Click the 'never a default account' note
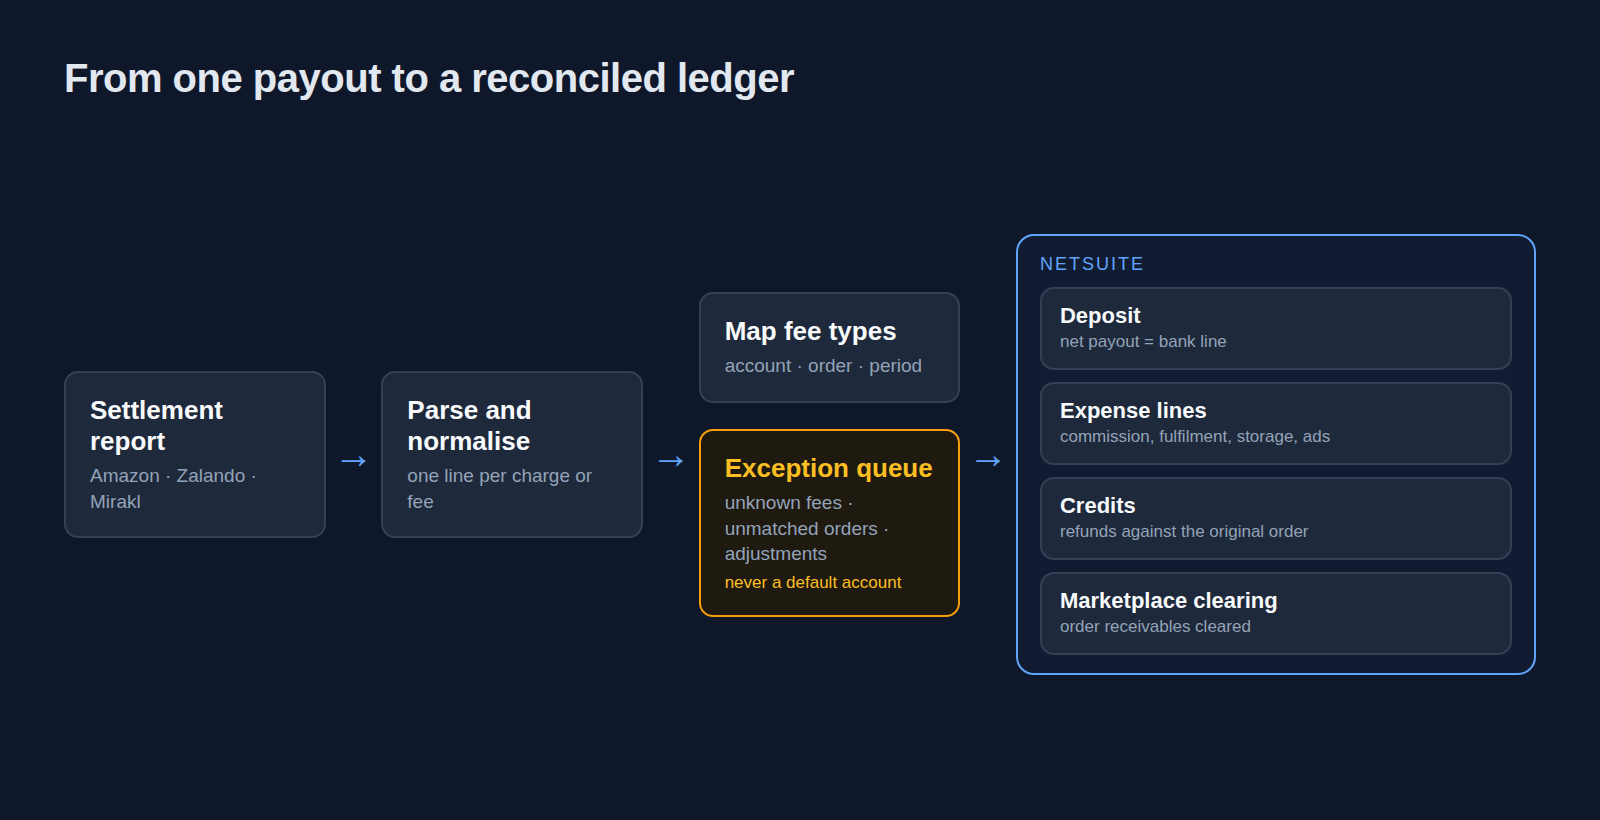The image size is (1600, 820). pos(813,582)
